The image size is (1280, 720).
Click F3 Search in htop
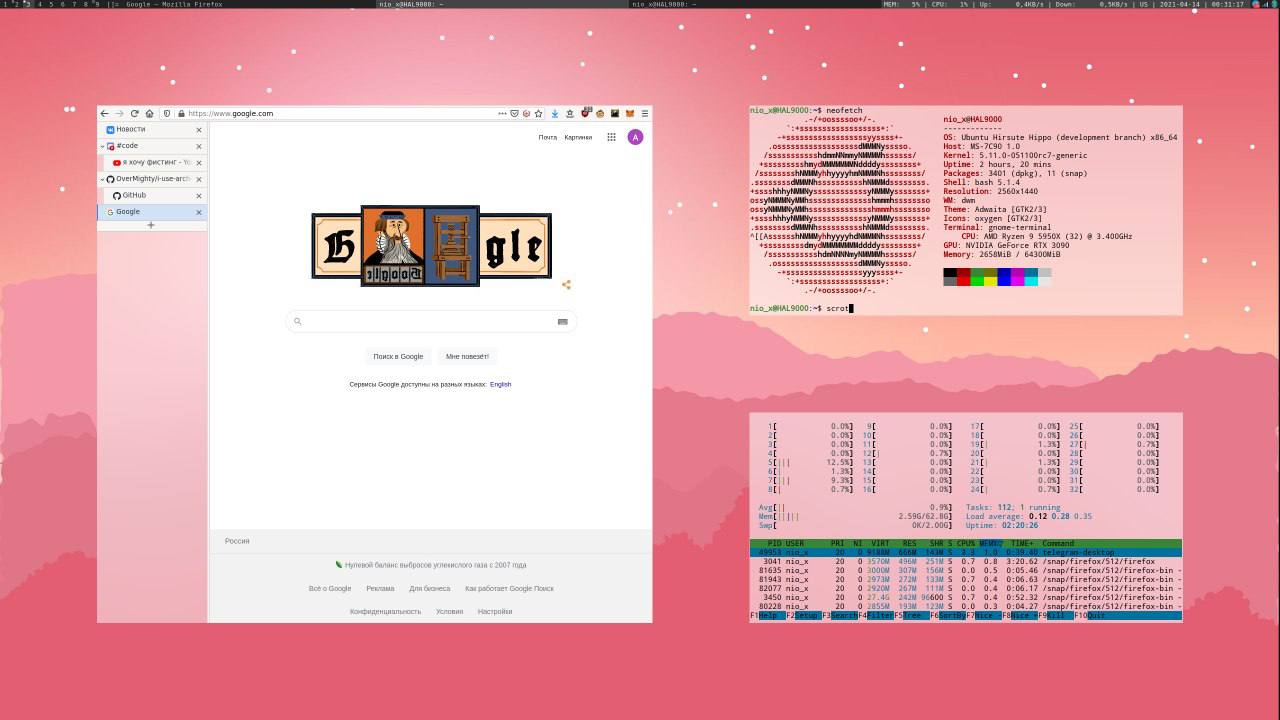(x=840, y=616)
